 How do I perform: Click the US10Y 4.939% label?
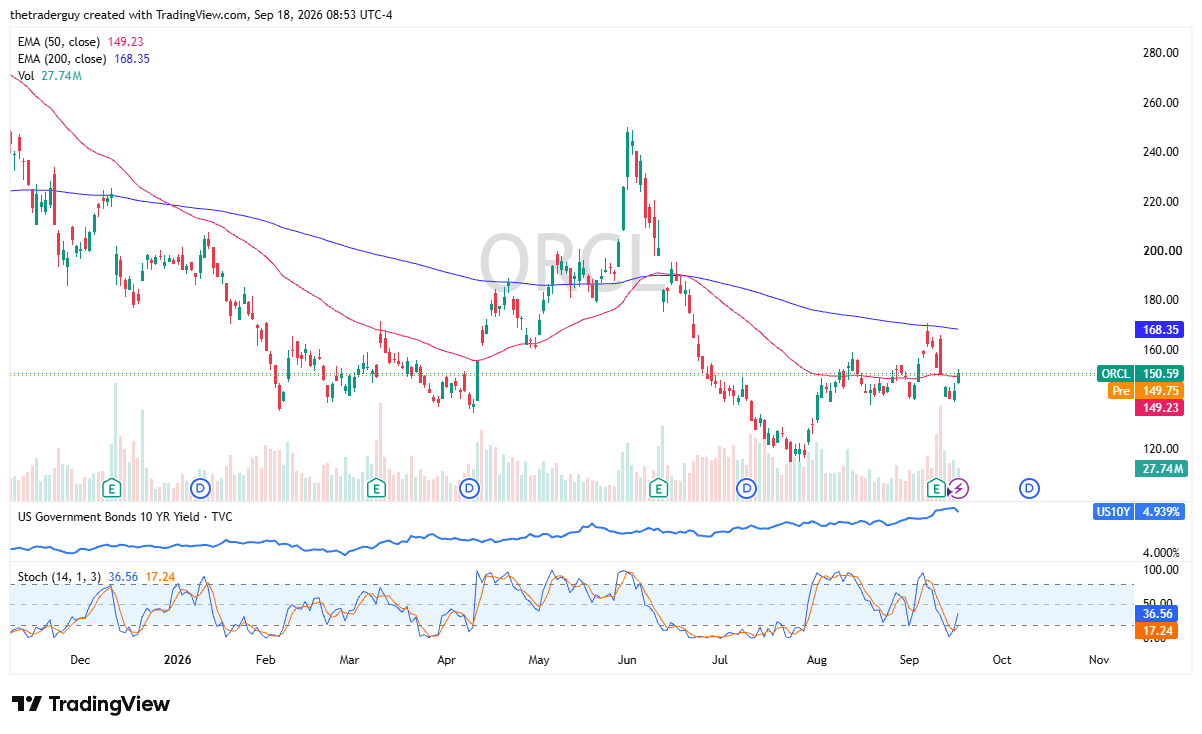click(1140, 512)
